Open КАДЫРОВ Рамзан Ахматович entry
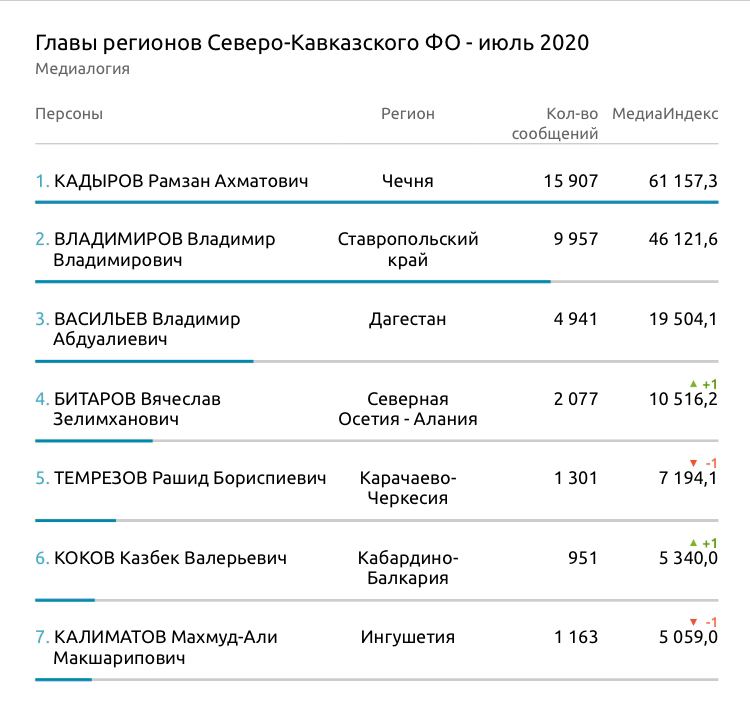The image size is (750, 710). (180, 181)
